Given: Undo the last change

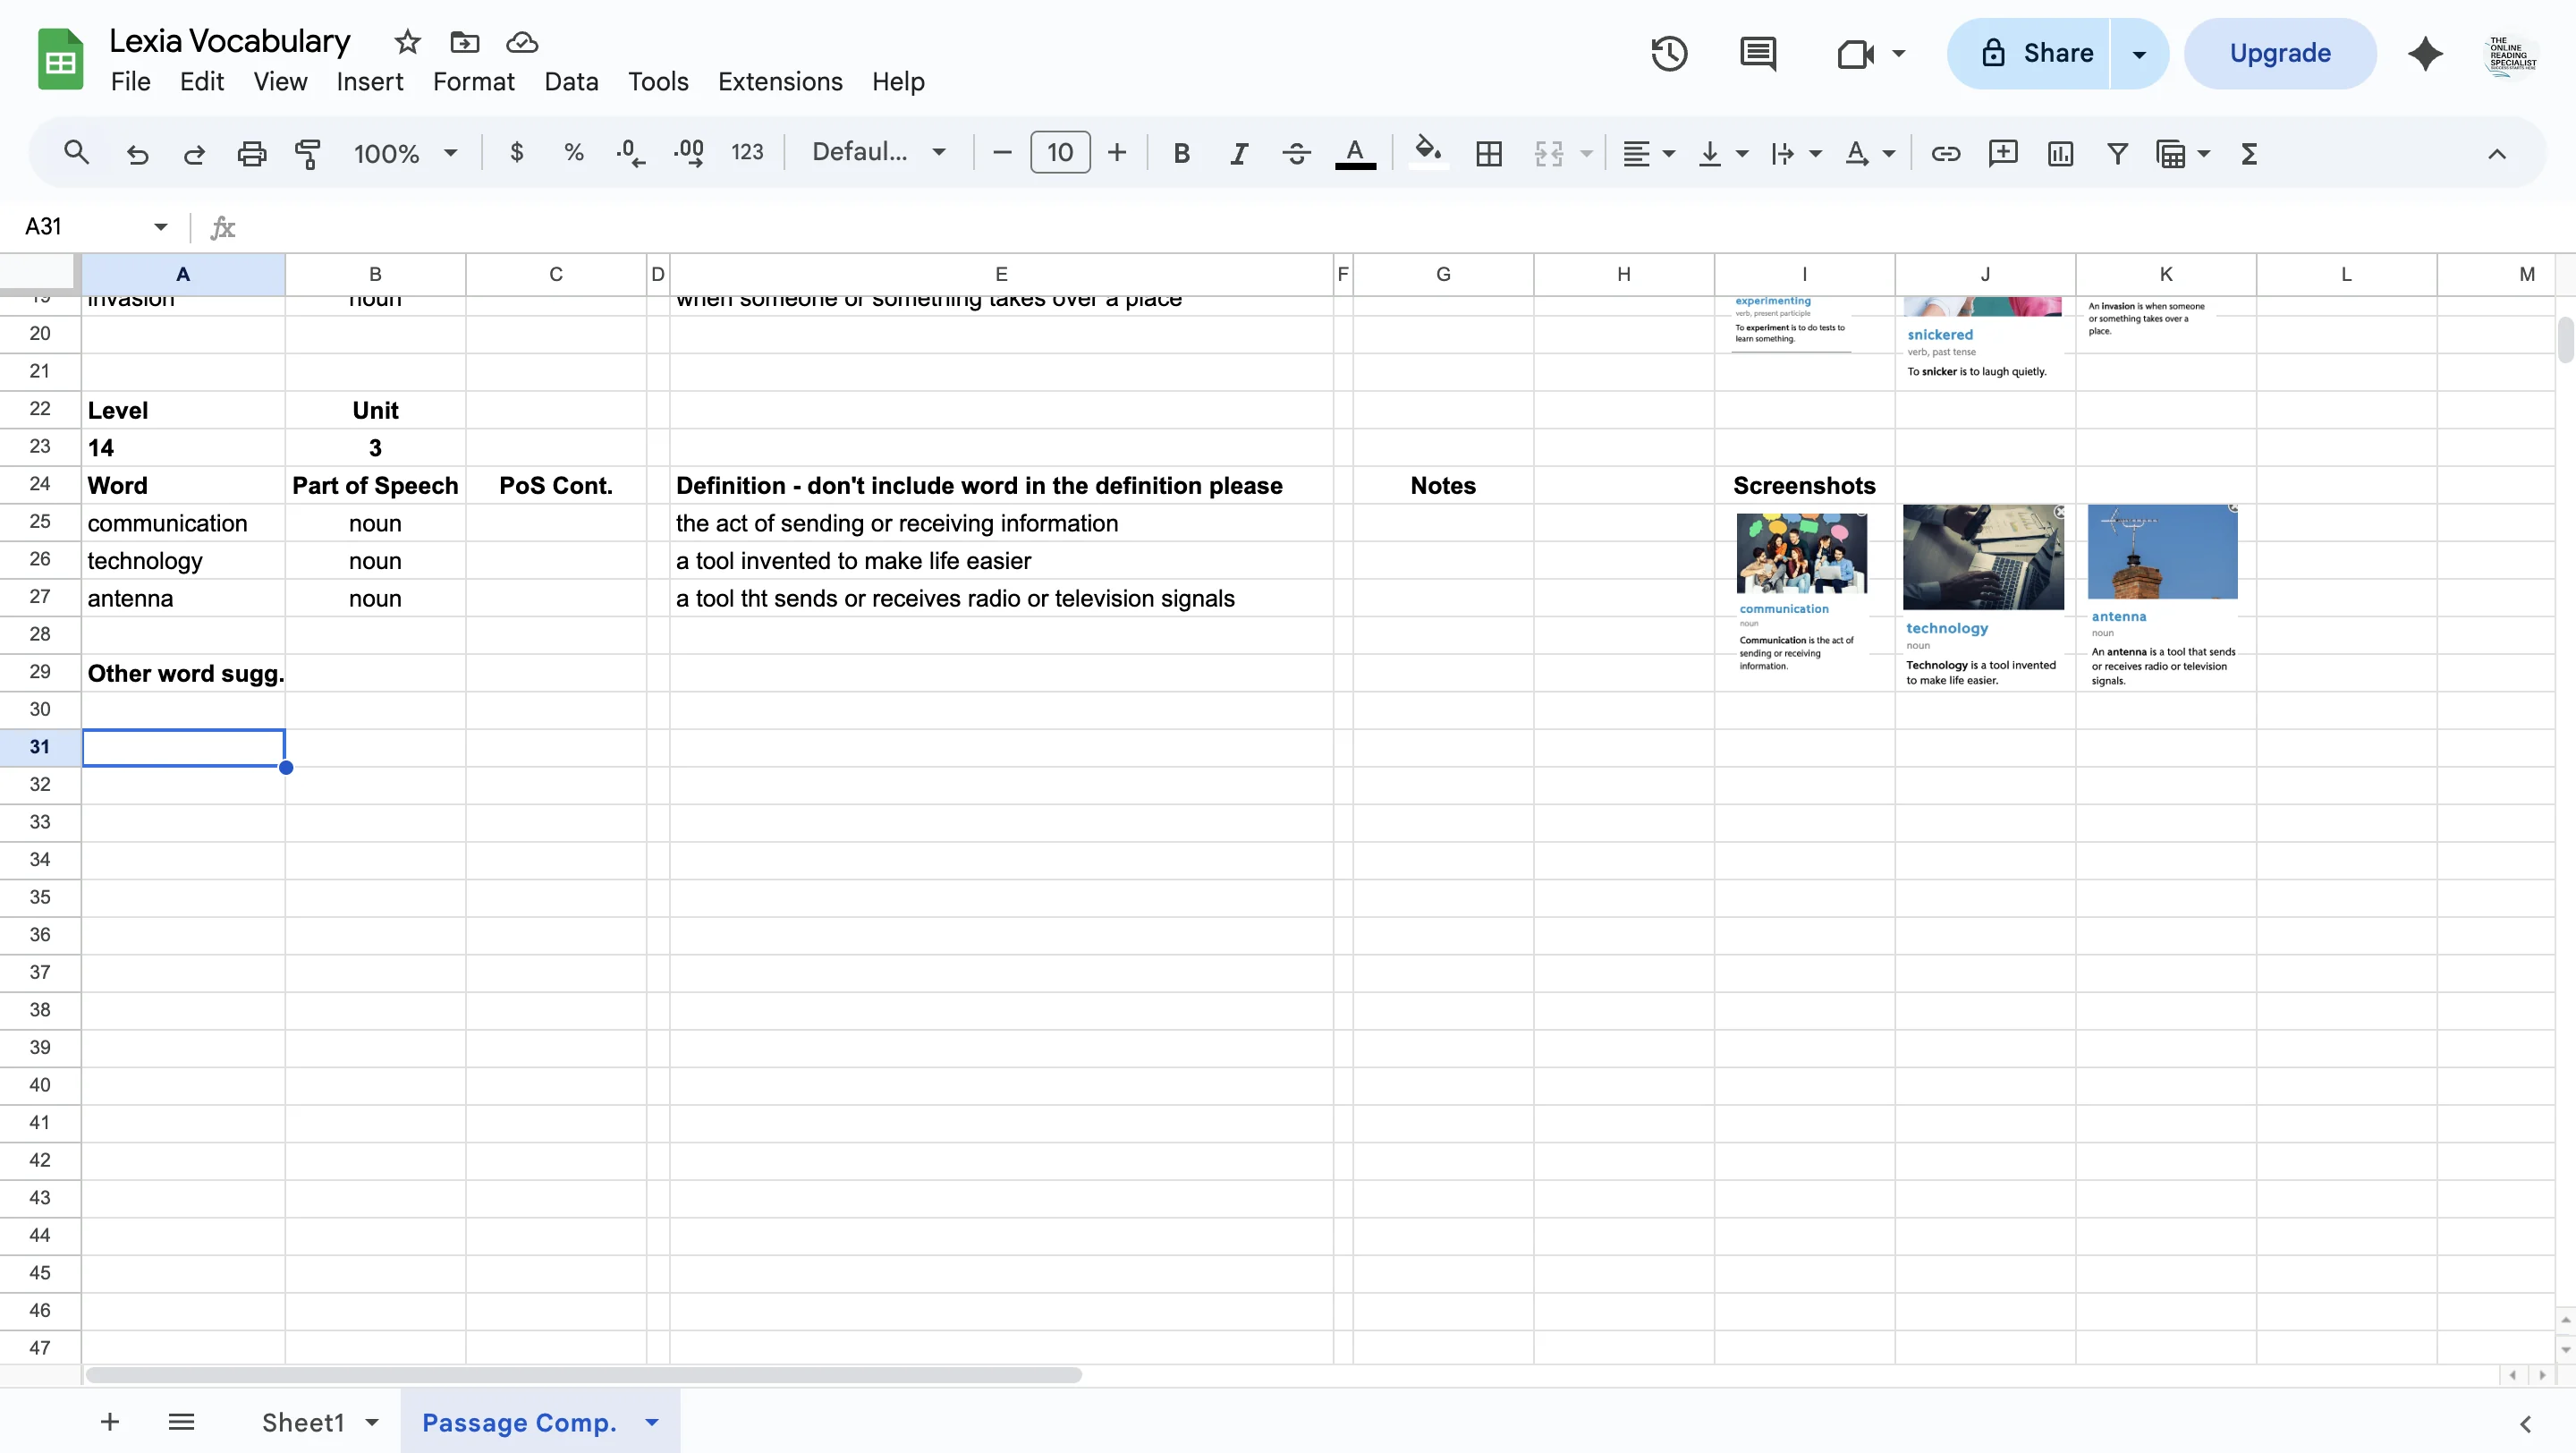Looking at the screenshot, I should pos(137,152).
